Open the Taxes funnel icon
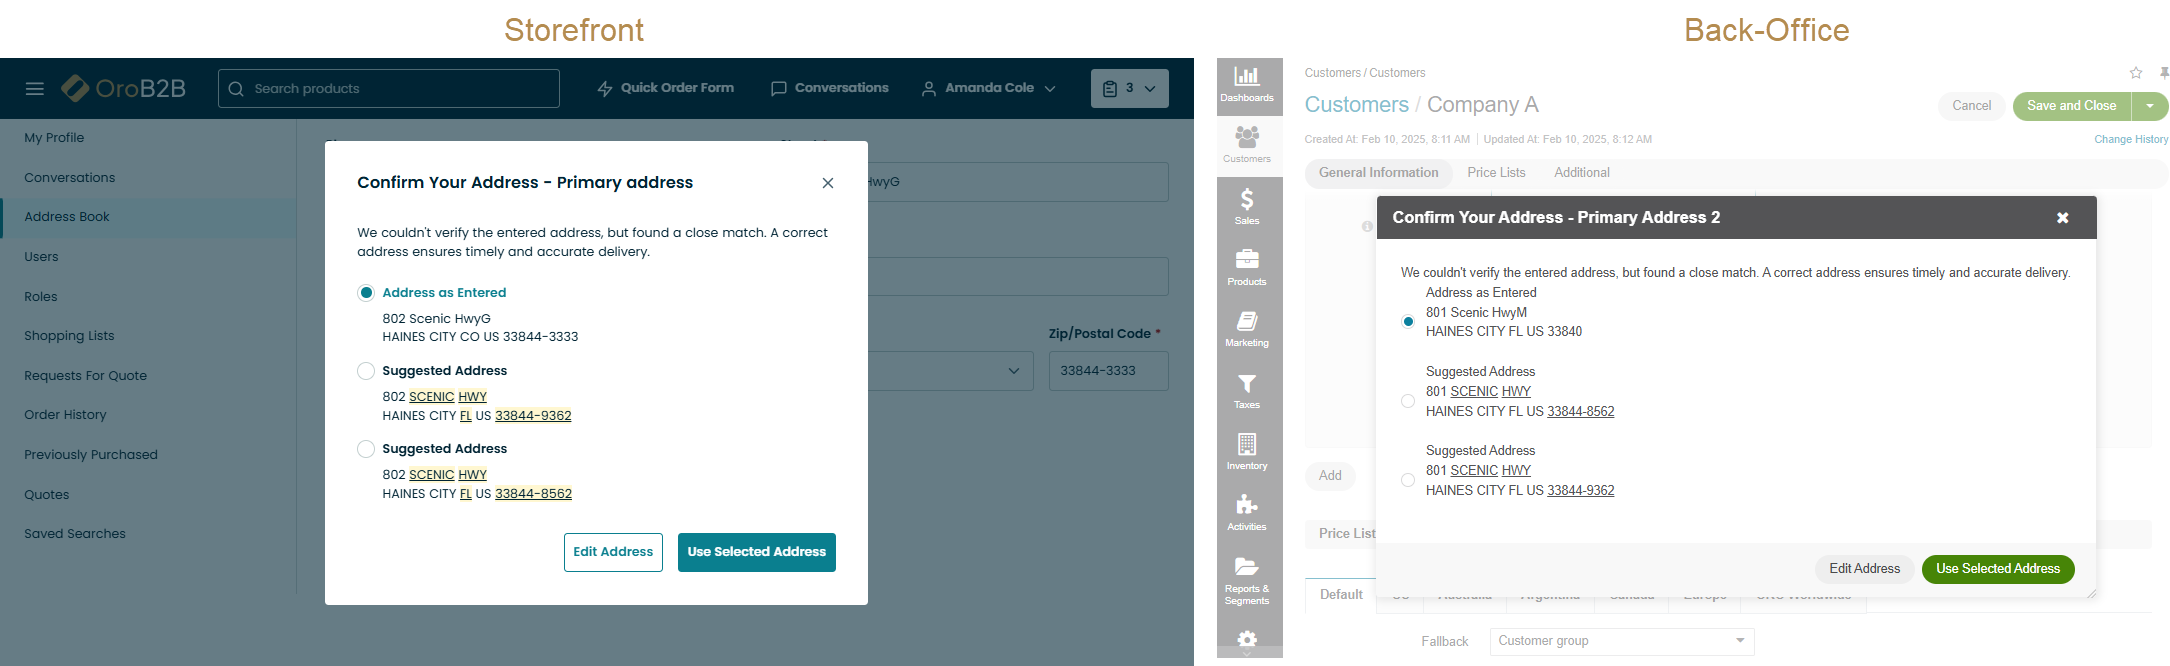 tap(1247, 390)
